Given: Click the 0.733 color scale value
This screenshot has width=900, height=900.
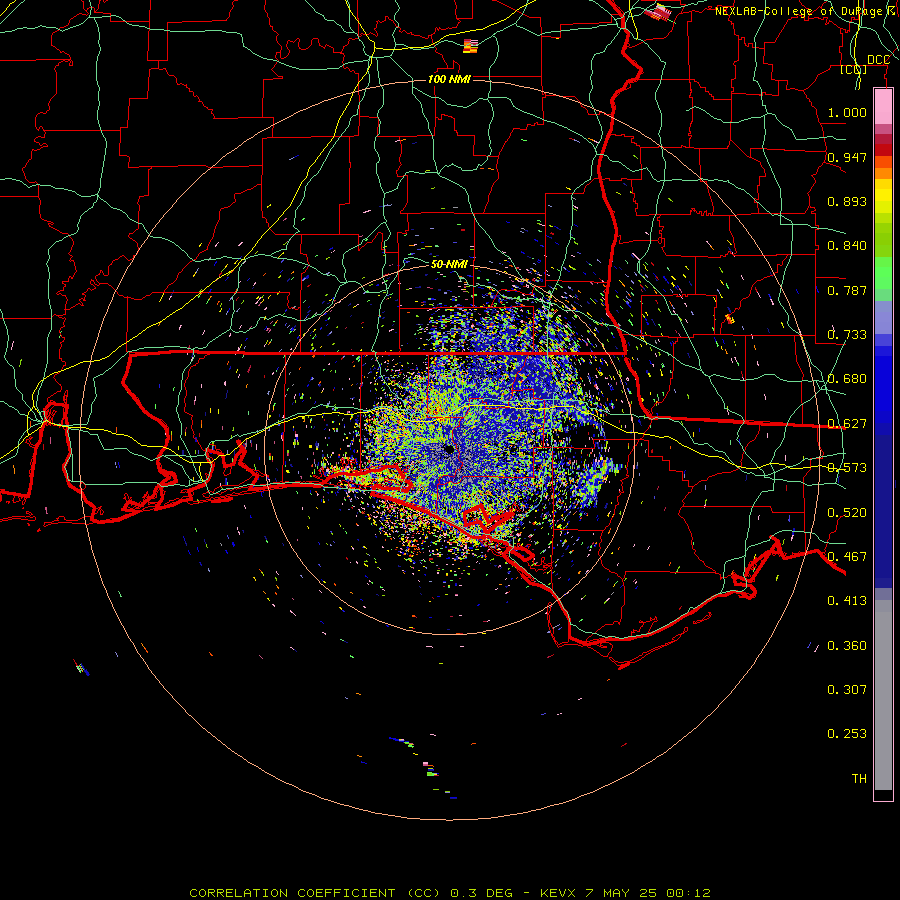Looking at the screenshot, I should click(x=847, y=335).
